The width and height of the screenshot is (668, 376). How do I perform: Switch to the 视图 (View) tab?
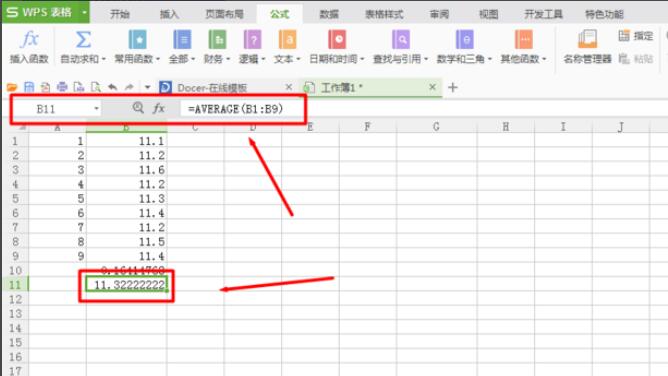[489, 14]
